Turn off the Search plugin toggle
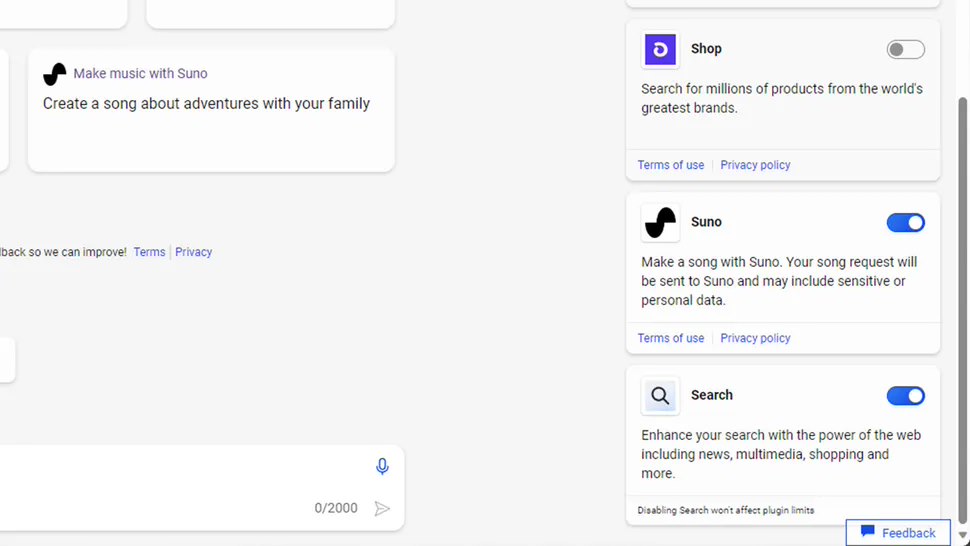Viewport: 970px width, 546px height. click(x=905, y=396)
